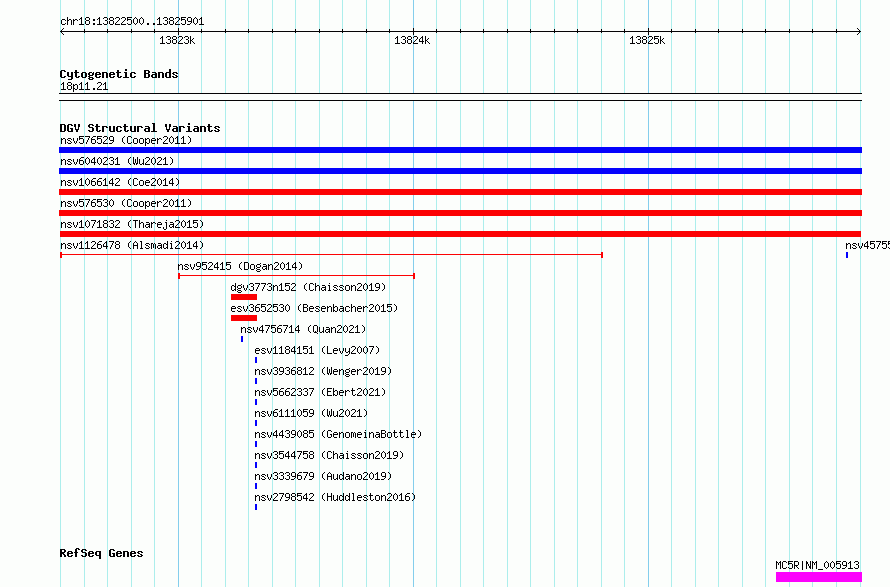The width and height of the screenshot is (890, 587).
Task: Open the MC5R NM_005913 magenta gene bar
Action: [818, 577]
